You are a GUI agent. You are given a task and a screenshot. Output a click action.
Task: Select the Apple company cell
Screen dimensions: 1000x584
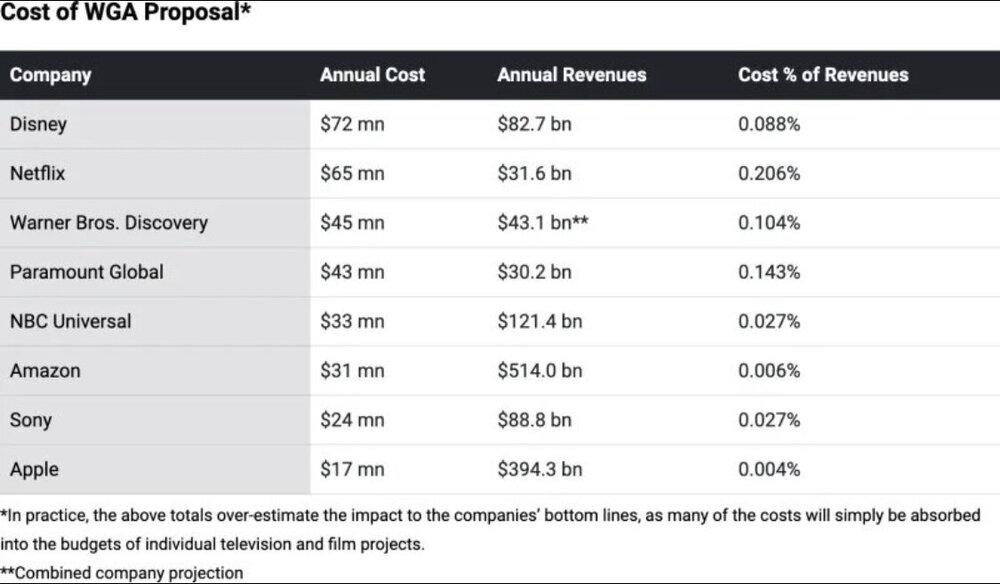(35, 469)
